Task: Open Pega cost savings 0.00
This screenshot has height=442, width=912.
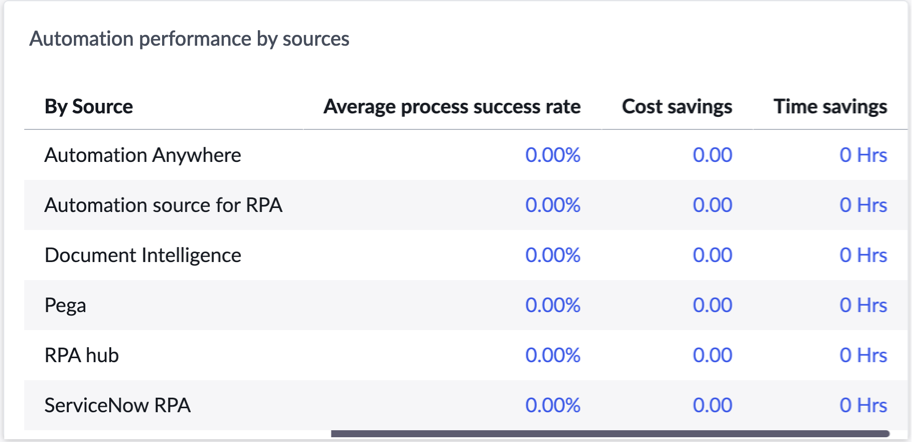Action: click(x=712, y=305)
